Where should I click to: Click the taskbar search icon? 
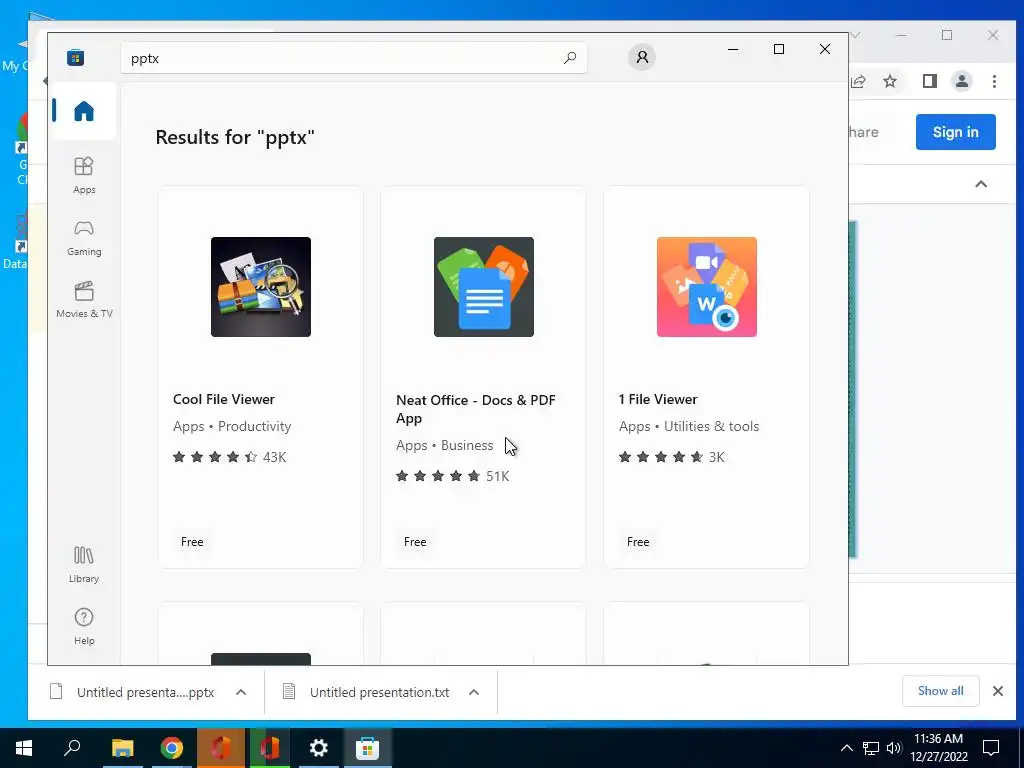point(72,748)
